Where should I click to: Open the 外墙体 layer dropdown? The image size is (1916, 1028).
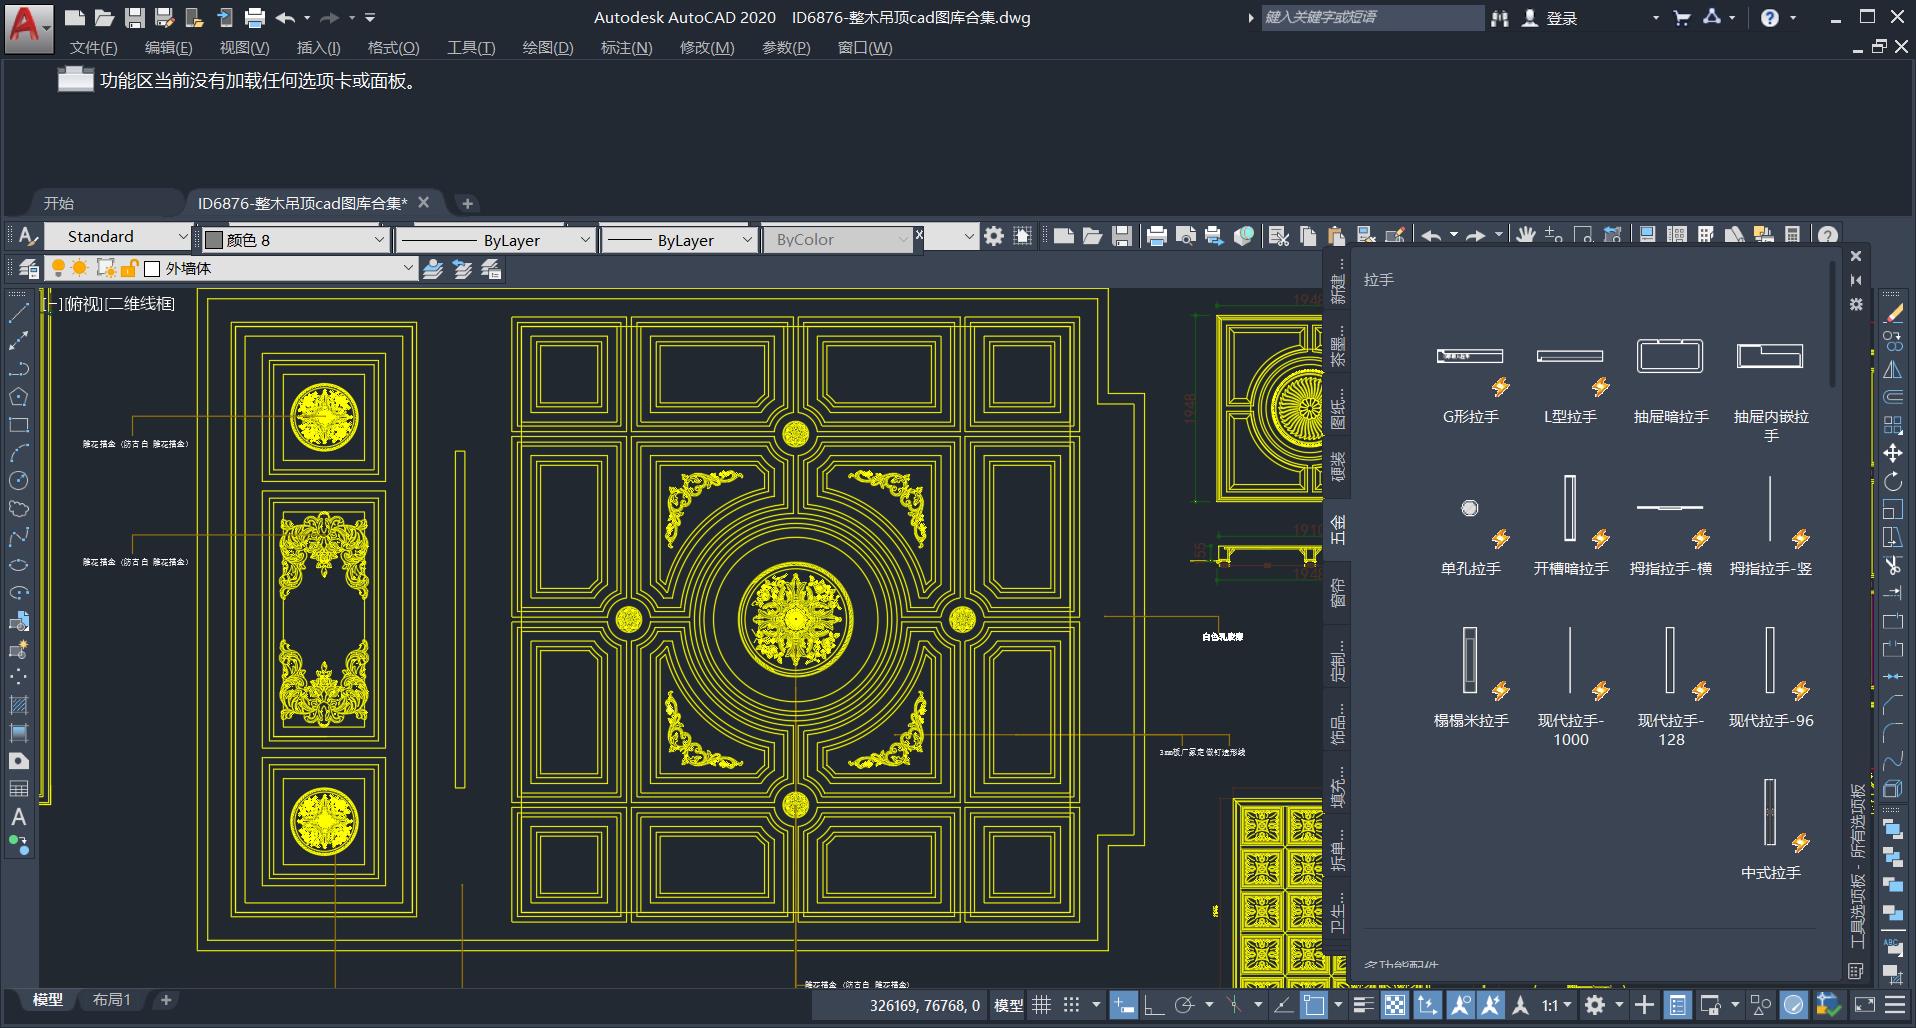point(407,269)
